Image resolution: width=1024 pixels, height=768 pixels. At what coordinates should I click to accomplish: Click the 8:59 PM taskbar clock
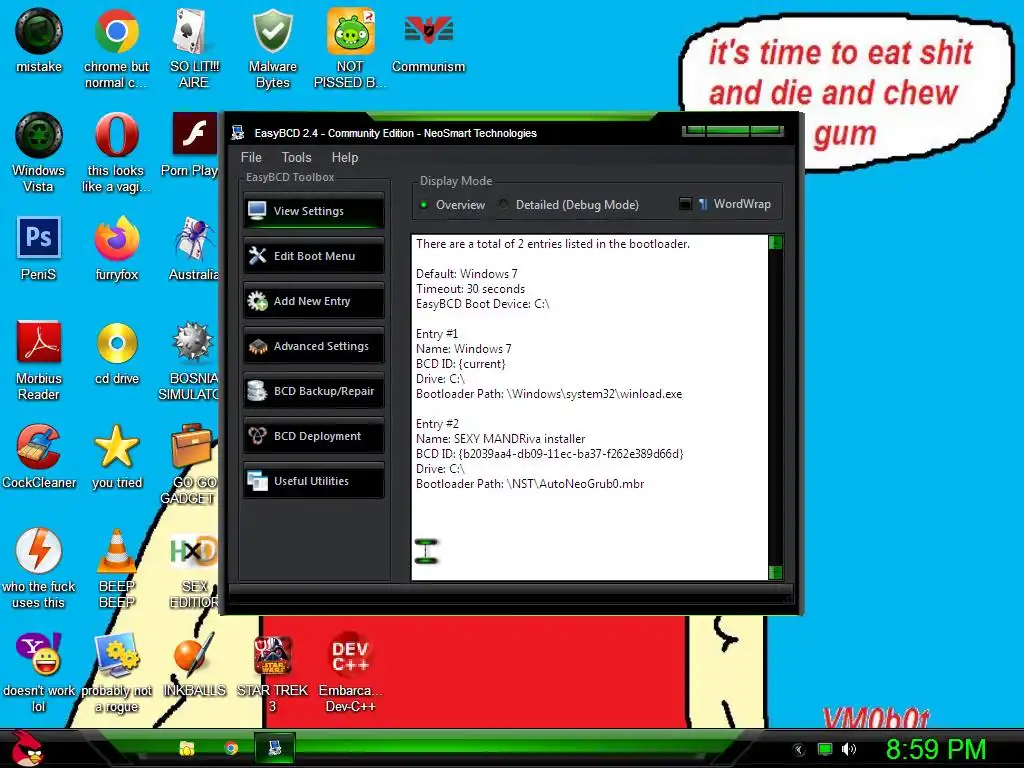coord(936,749)
